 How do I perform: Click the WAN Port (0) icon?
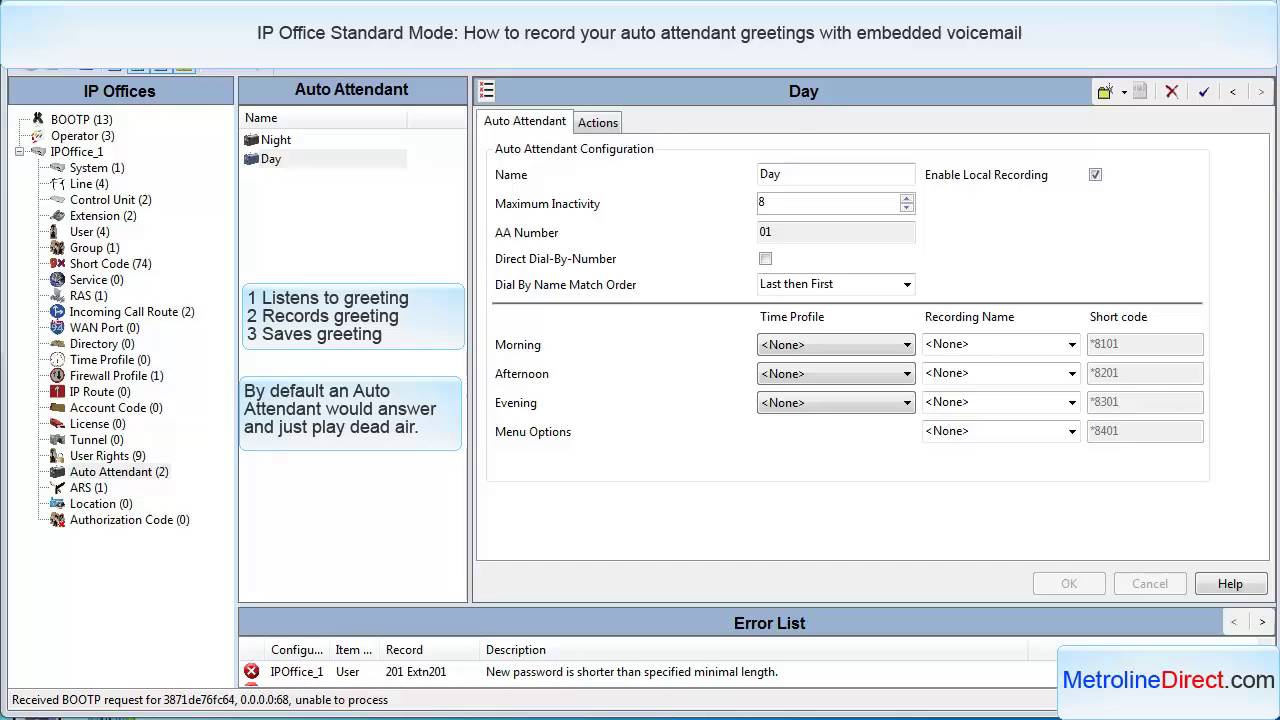(x=58, y=328)
